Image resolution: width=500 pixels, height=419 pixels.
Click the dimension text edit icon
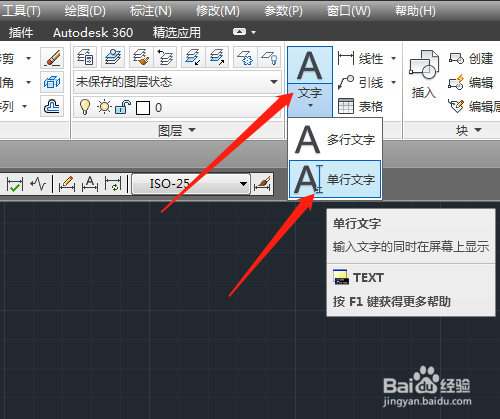pyautogui.click(x=90, y=184)
